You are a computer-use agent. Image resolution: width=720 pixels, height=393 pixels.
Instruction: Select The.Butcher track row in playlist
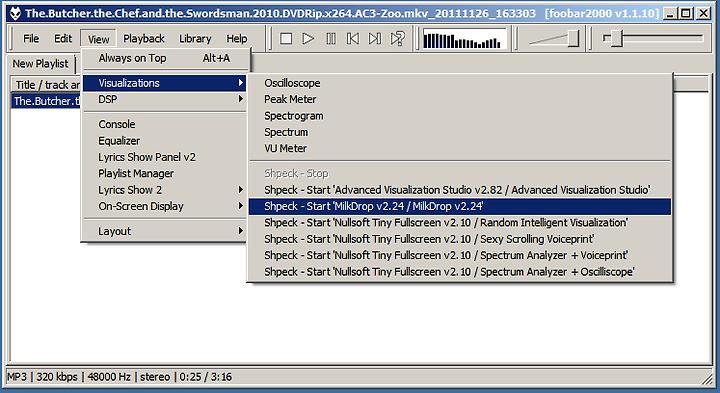[x=46, y=101]
